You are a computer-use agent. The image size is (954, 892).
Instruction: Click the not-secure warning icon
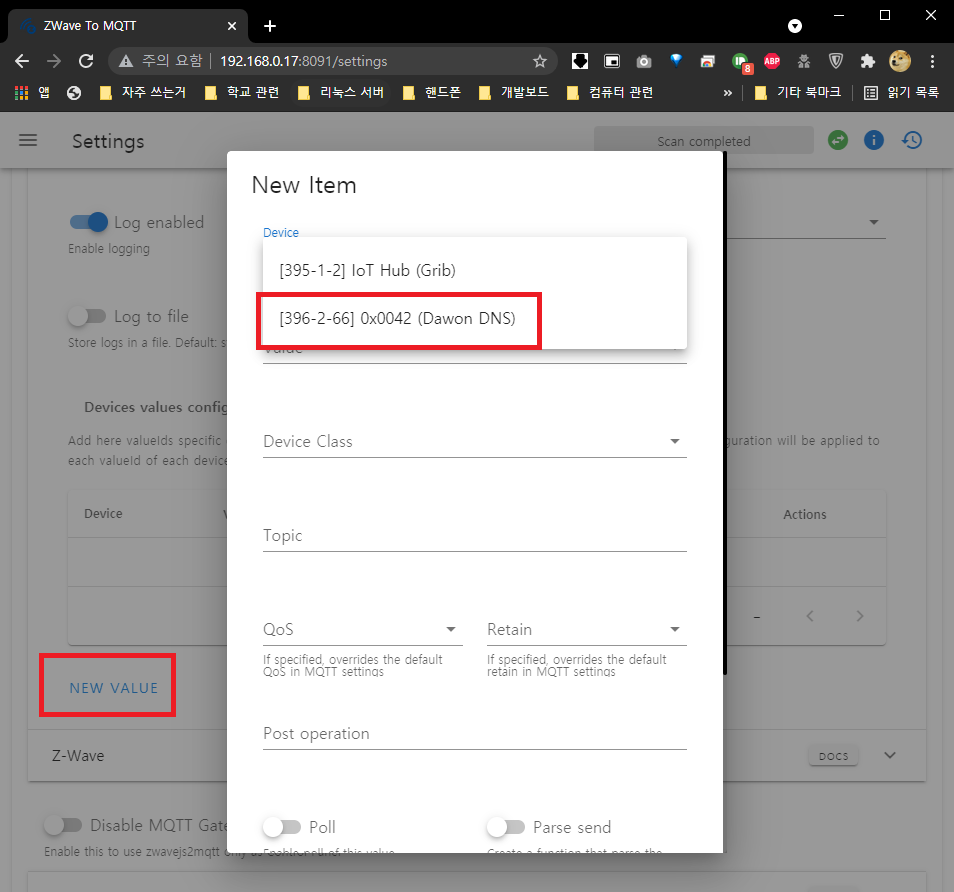pyautogui.click(x=126, y=61)
